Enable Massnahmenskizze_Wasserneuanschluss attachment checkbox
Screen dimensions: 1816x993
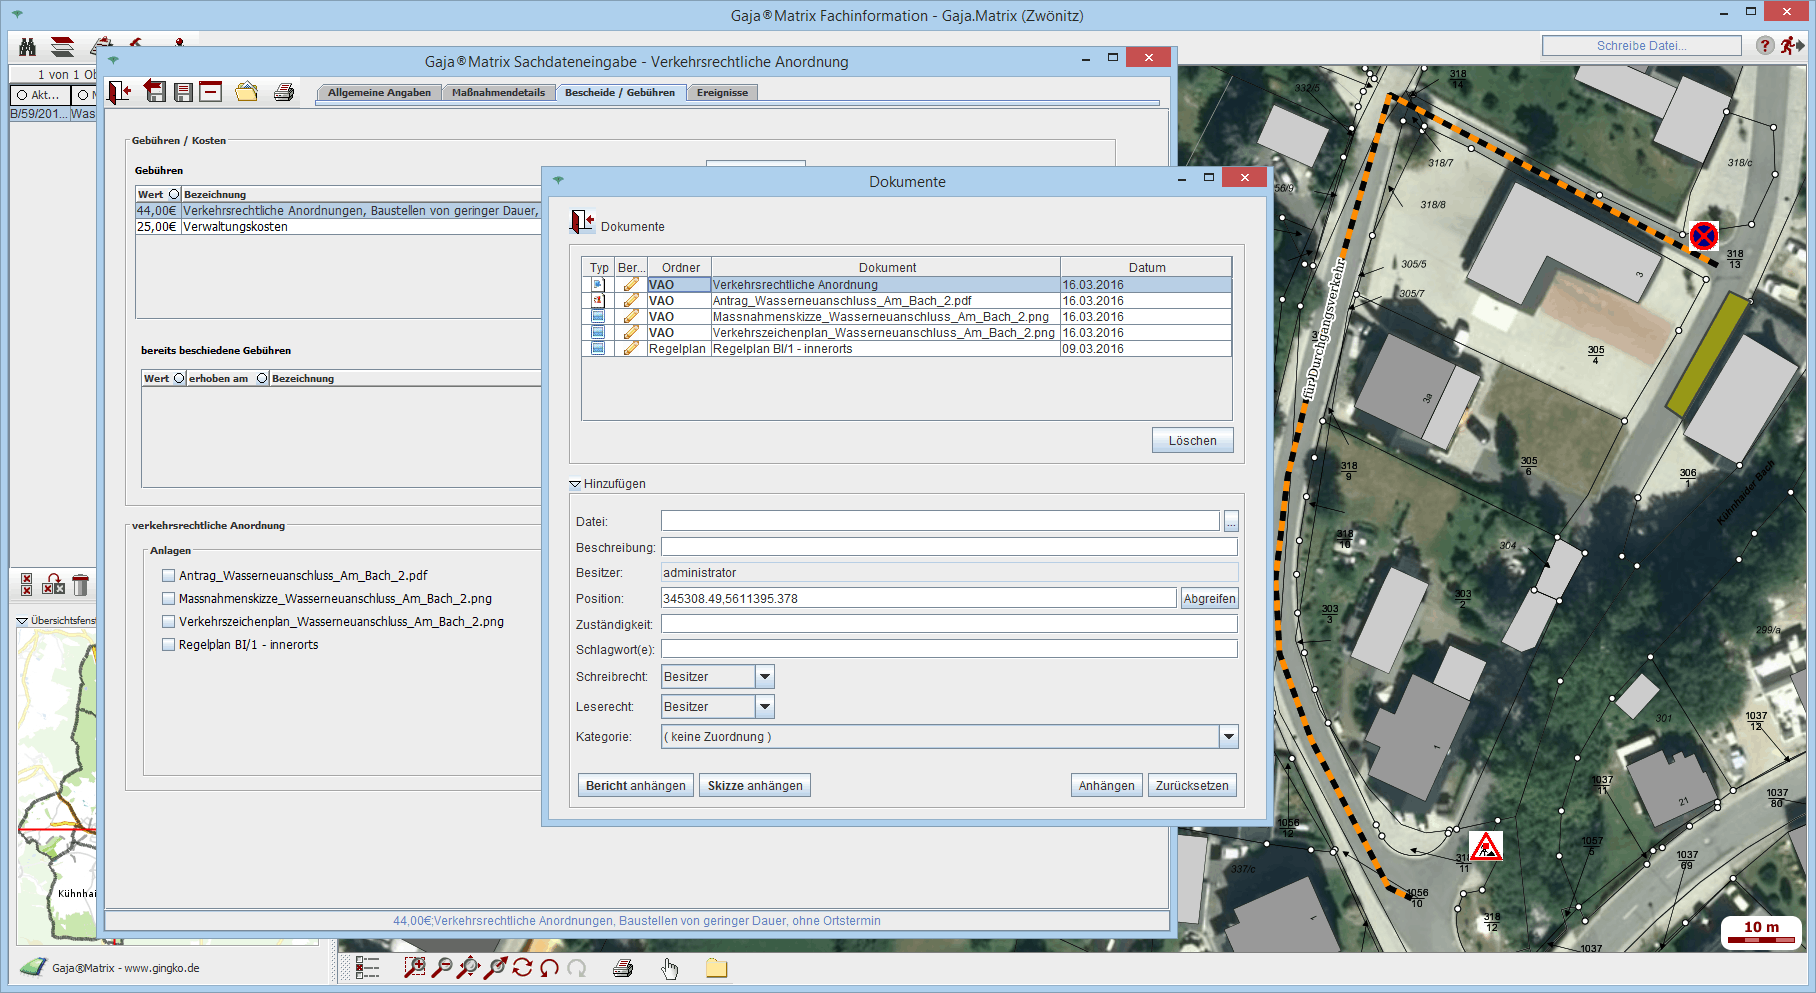click(169, 599)
